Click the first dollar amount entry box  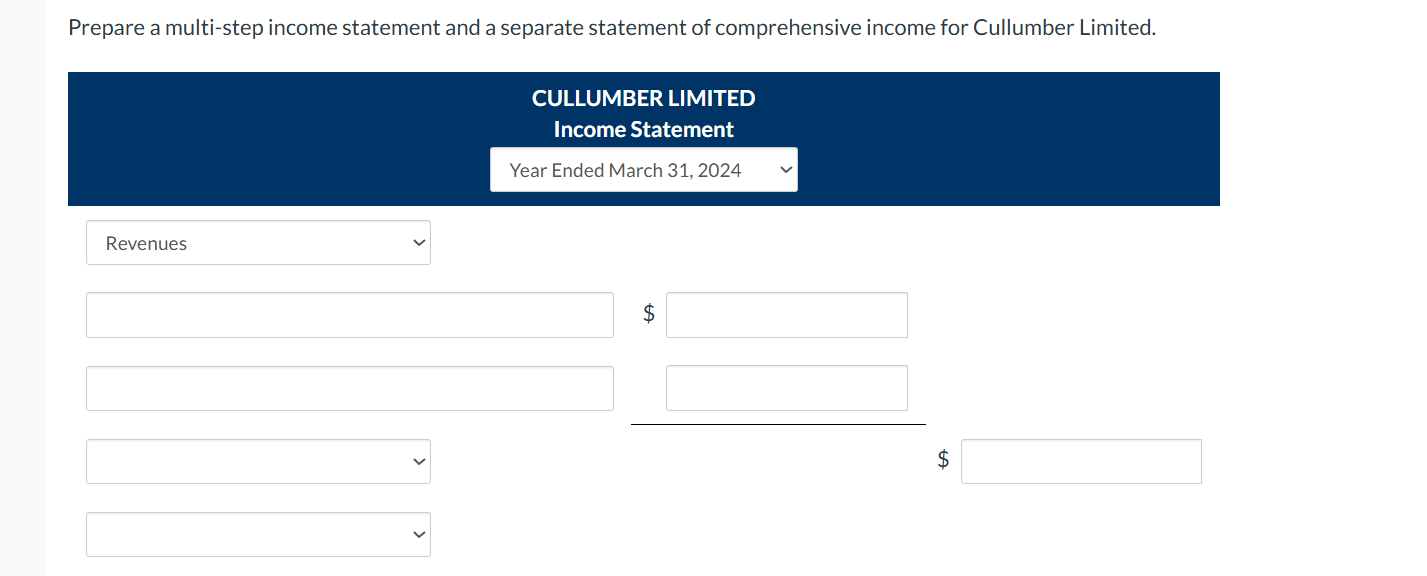coord(786,314)
